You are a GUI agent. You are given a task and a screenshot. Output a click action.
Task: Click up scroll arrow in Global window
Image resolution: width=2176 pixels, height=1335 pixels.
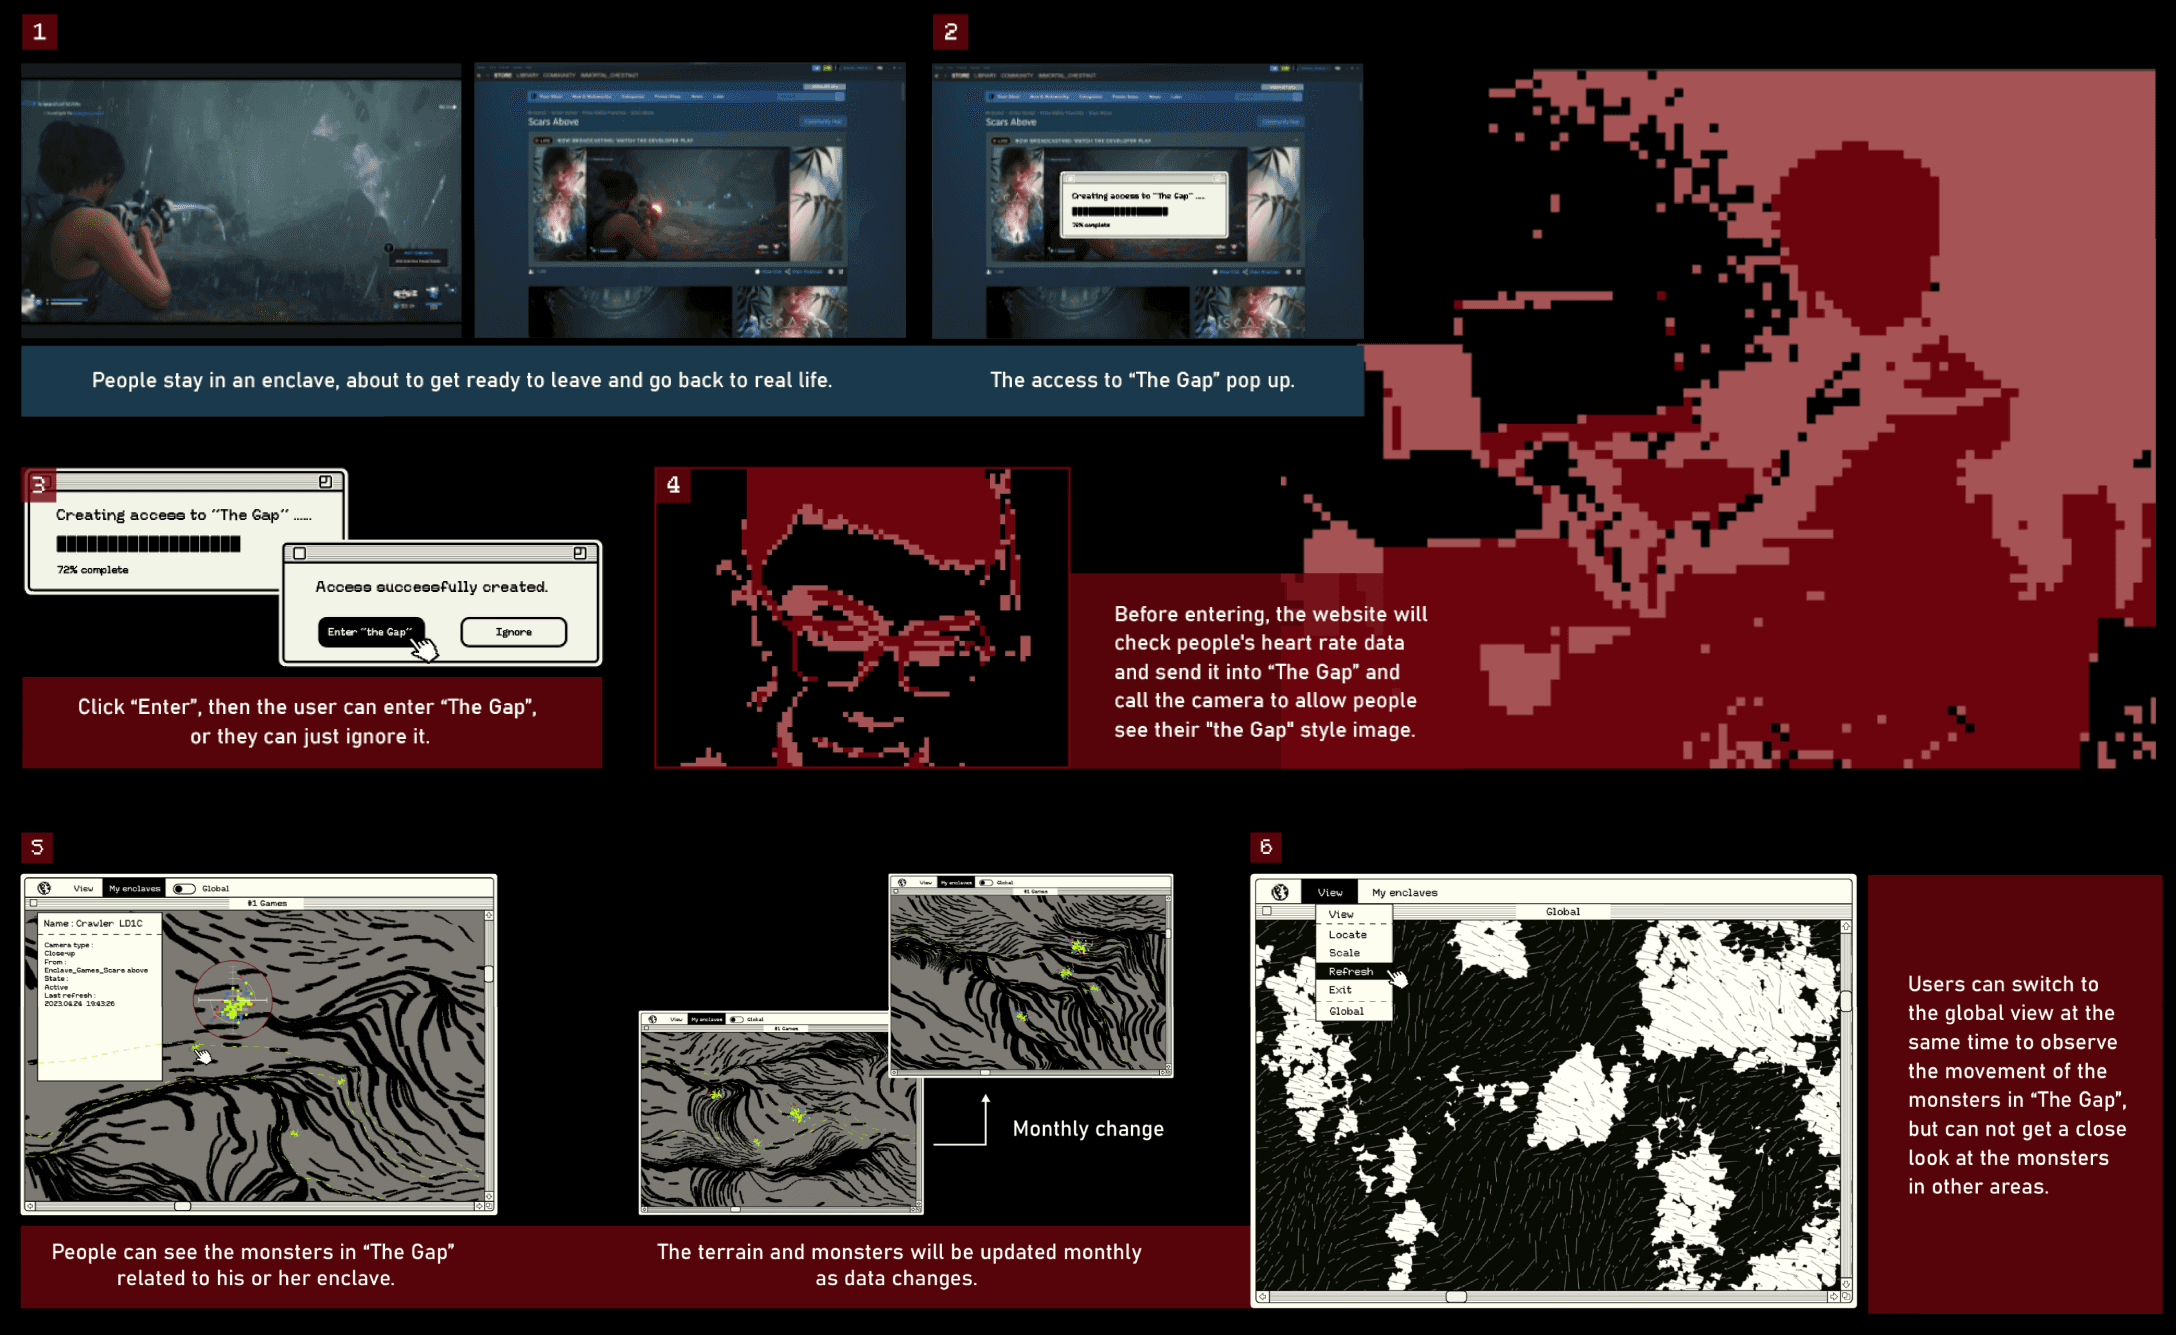1846,928
